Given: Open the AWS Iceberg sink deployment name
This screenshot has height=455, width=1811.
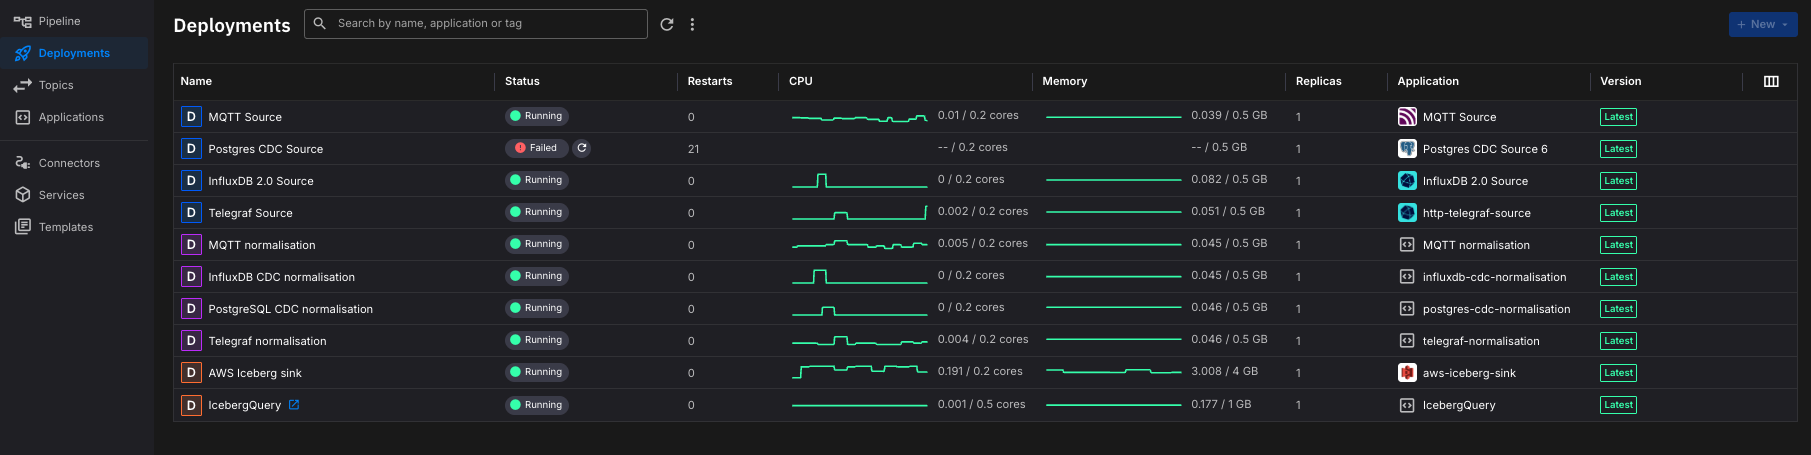Looking at the screenshot, I should pos(255,373).
